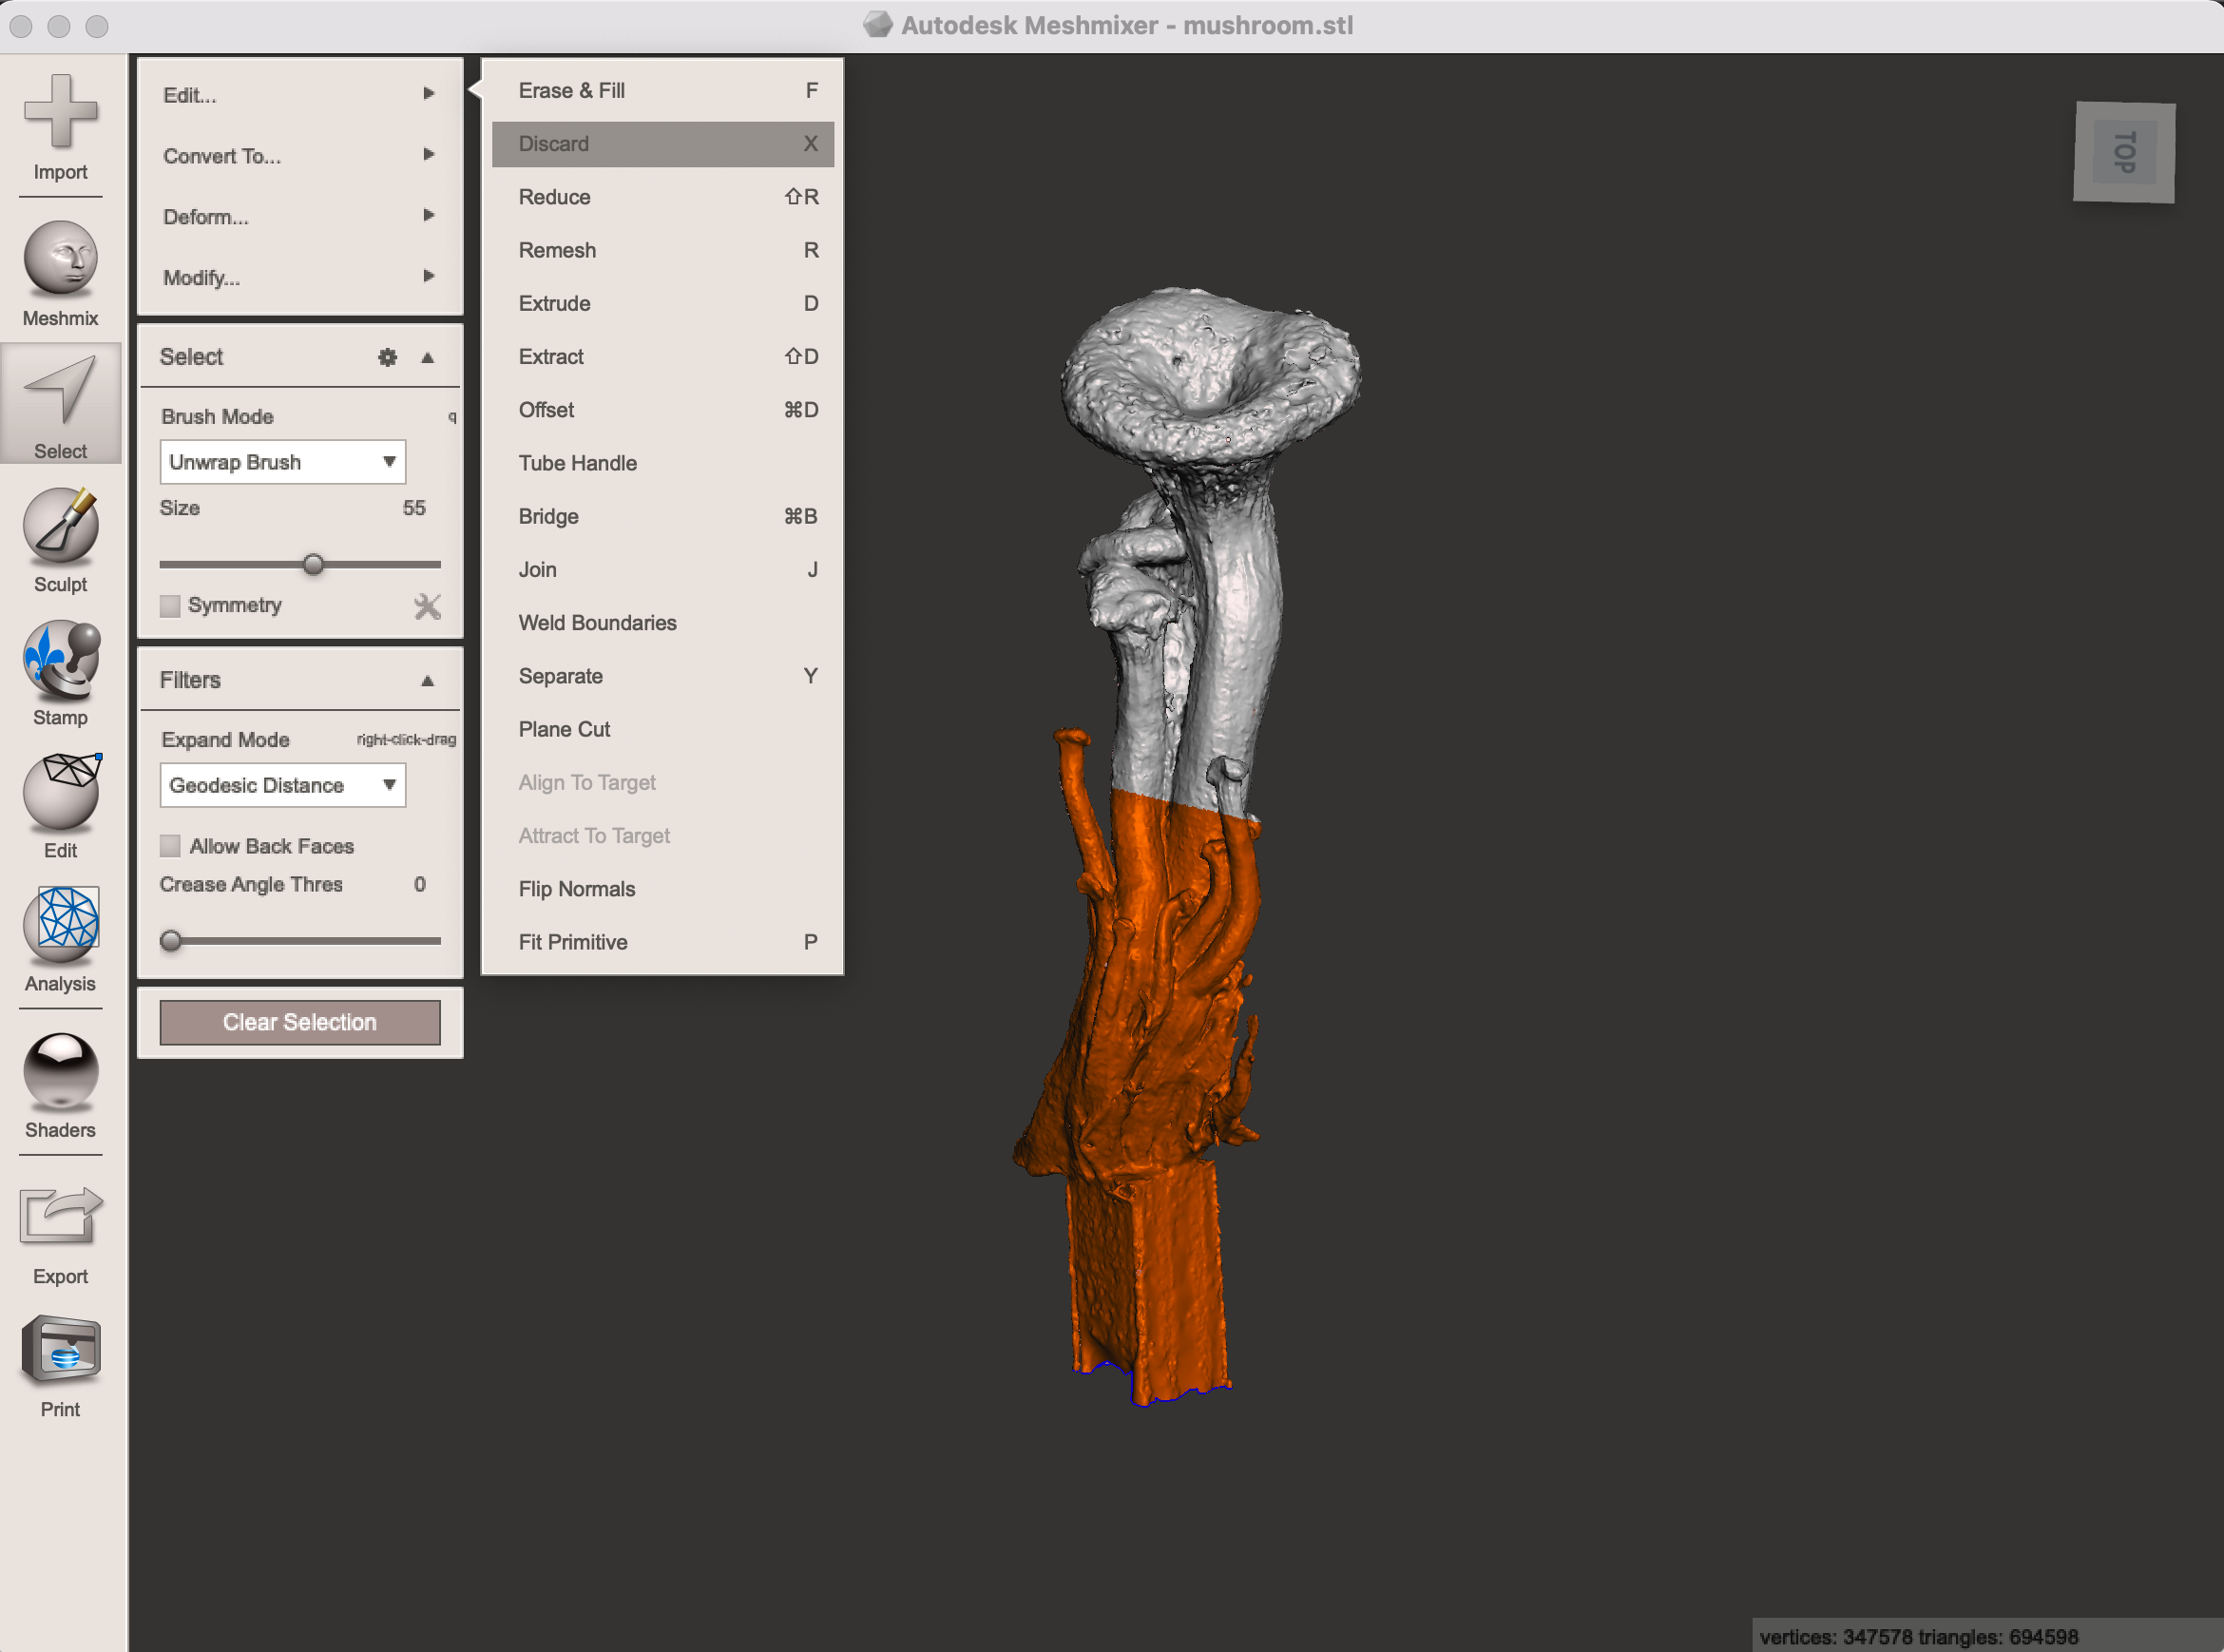
Task: Click the orange selected mushroom base
Action: pyautogui.click(x=1150, y=1080)
